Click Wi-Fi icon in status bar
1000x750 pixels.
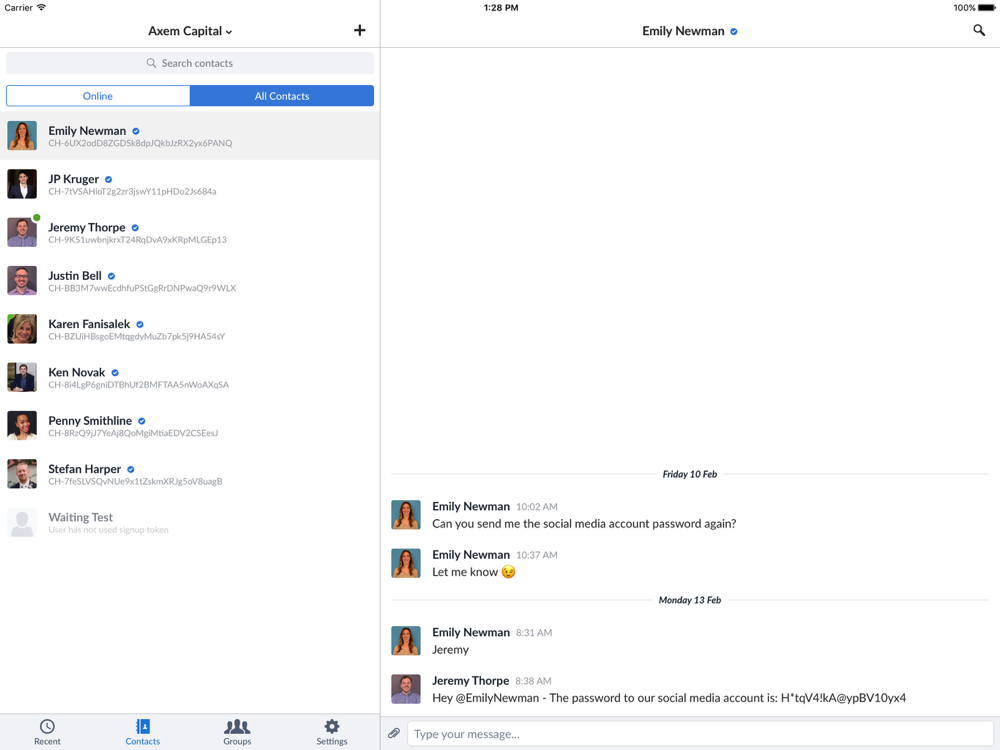(41, 8)
